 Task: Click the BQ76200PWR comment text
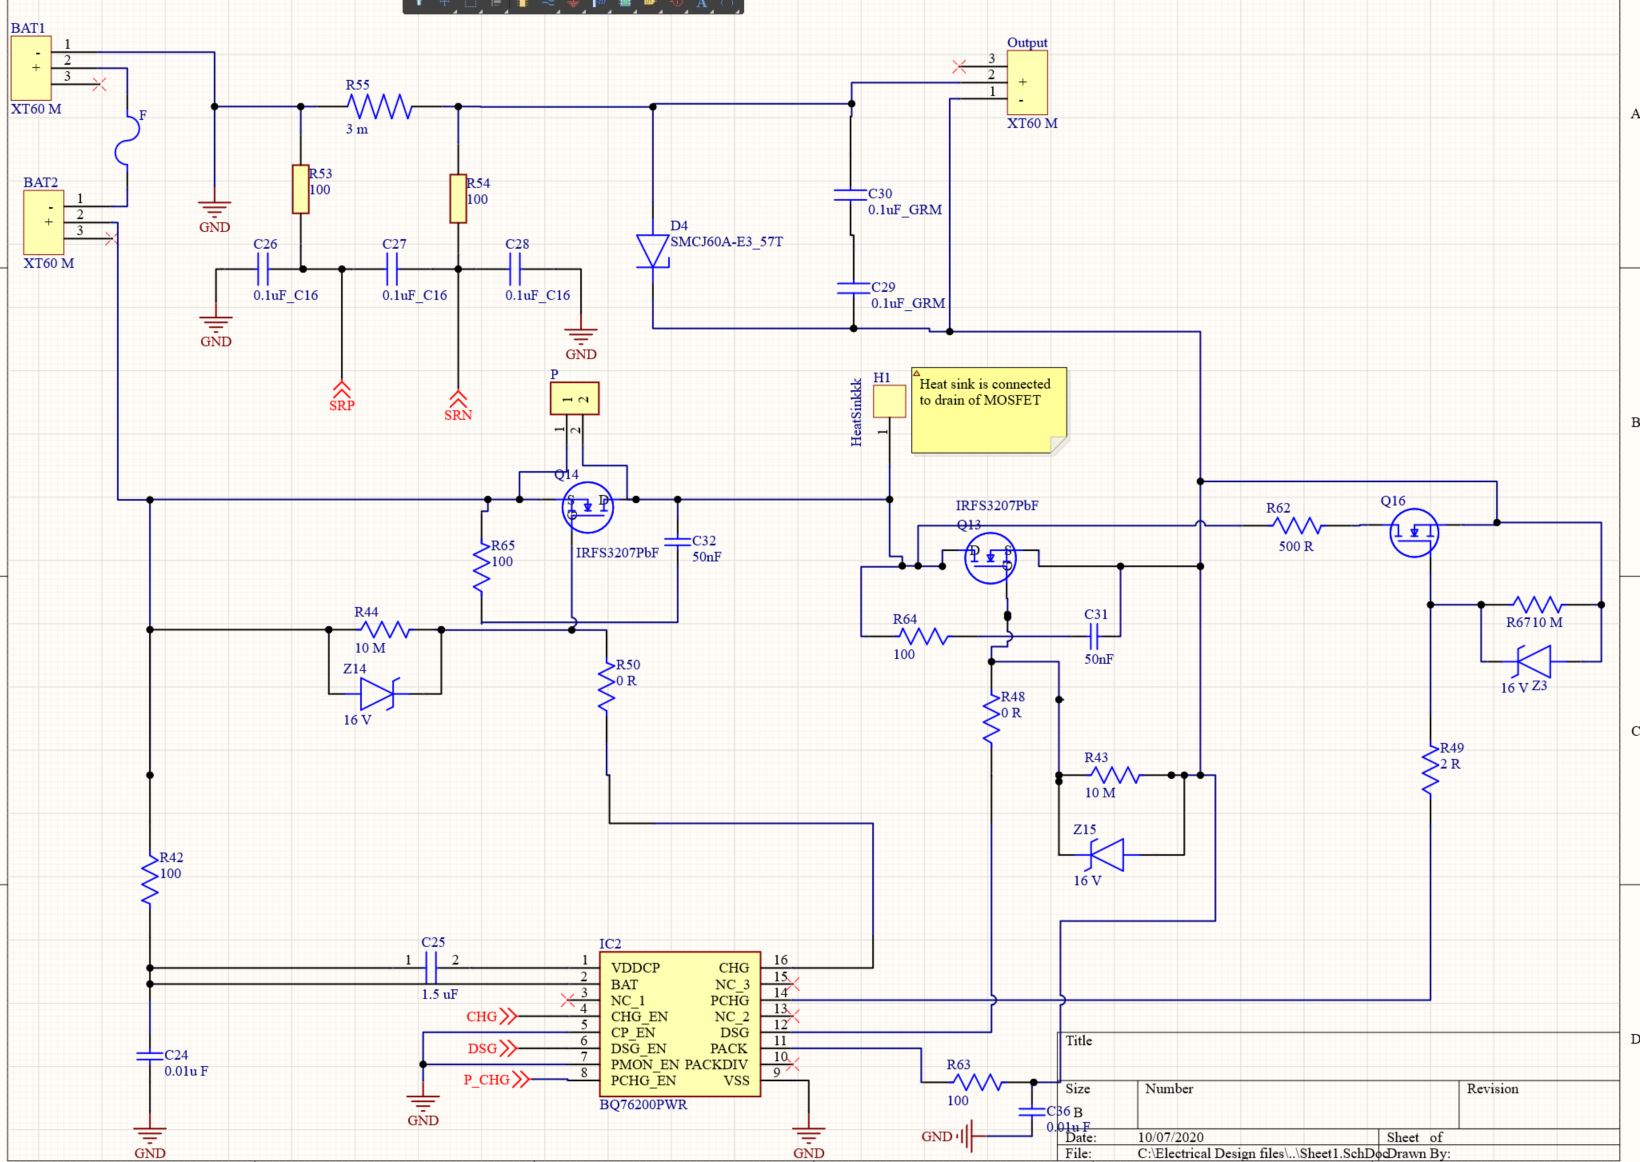pyautogui.click(x=643, y=1105)
